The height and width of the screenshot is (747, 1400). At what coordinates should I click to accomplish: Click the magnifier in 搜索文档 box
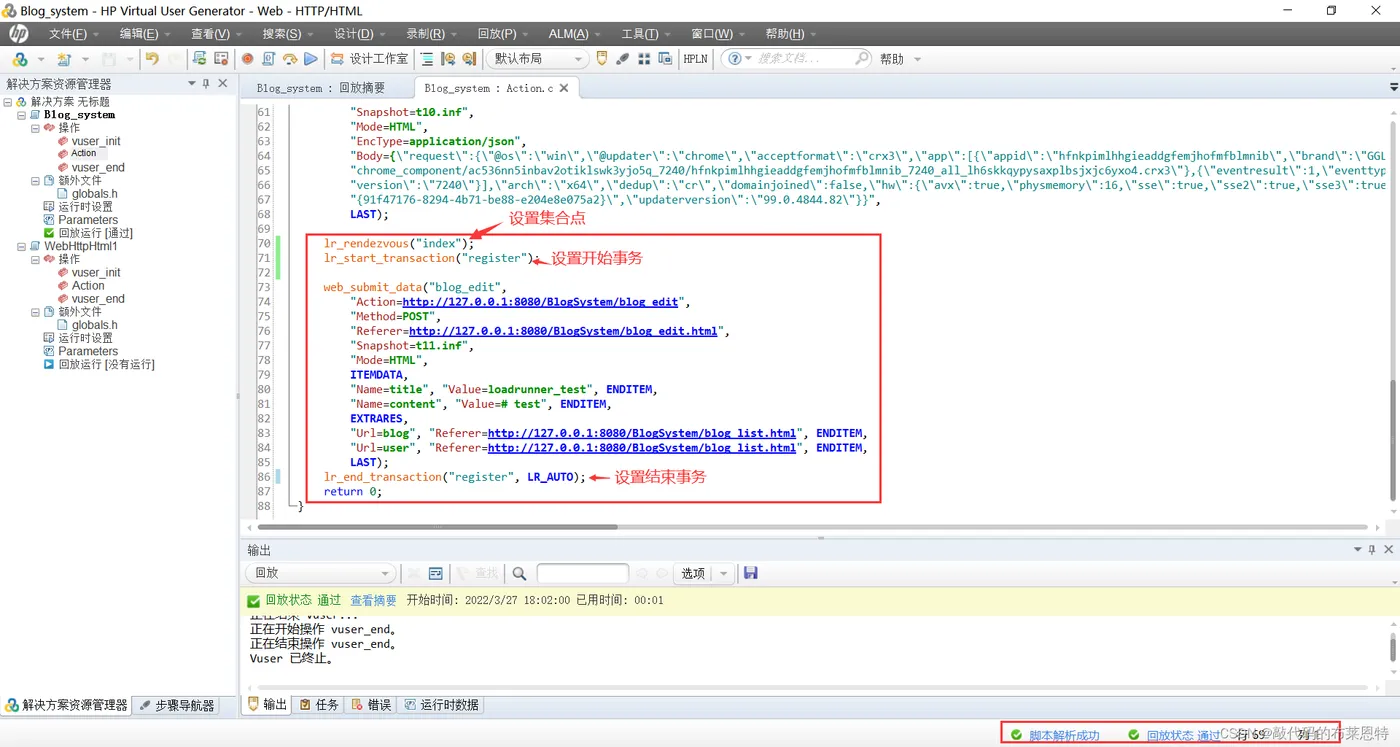point(862,59)
